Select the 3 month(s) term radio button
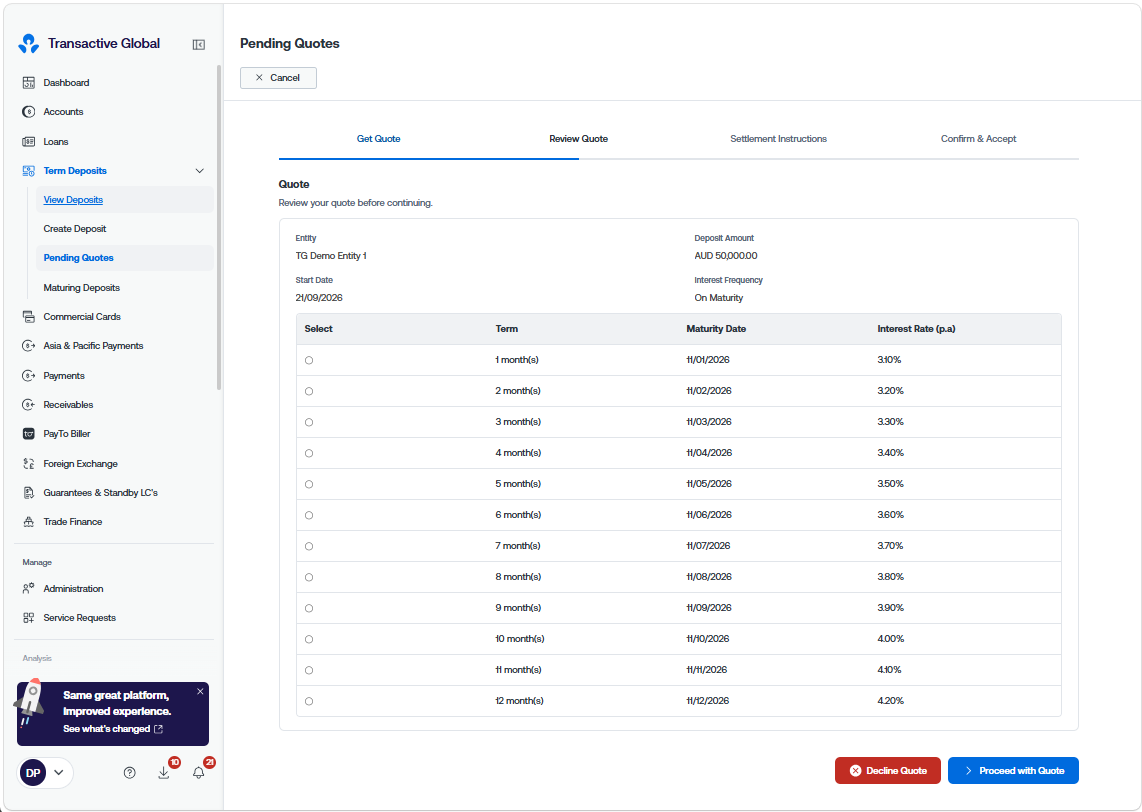This screenshot has height=812, width=1142. pyautogui.click(x=309, y=422)
